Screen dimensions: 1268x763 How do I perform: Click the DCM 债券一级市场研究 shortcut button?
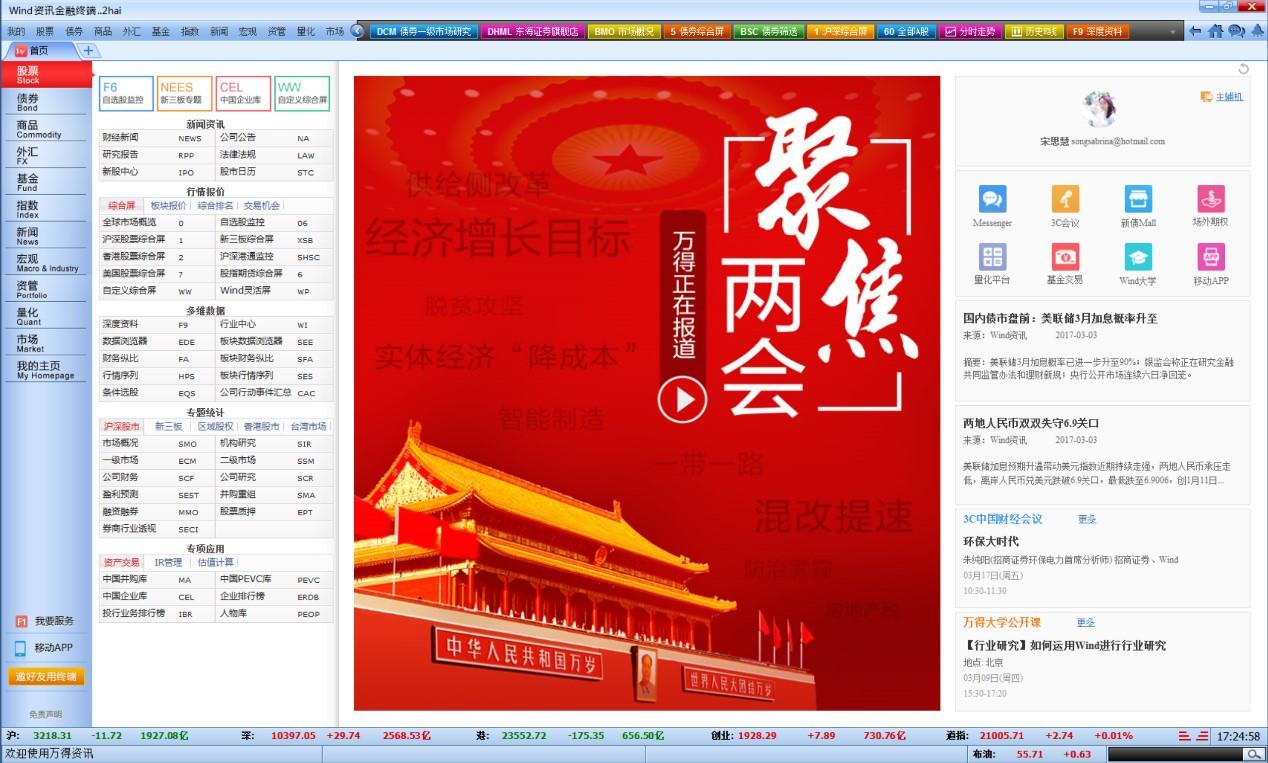[x=424, y=31]
